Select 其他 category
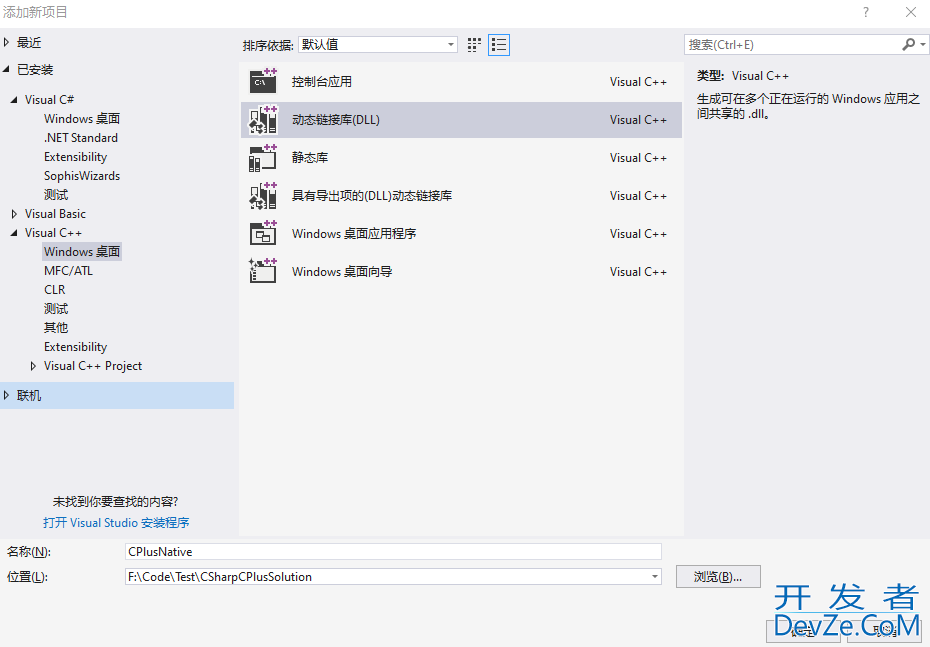Screen dimensions: 930x647 point(56,327)
